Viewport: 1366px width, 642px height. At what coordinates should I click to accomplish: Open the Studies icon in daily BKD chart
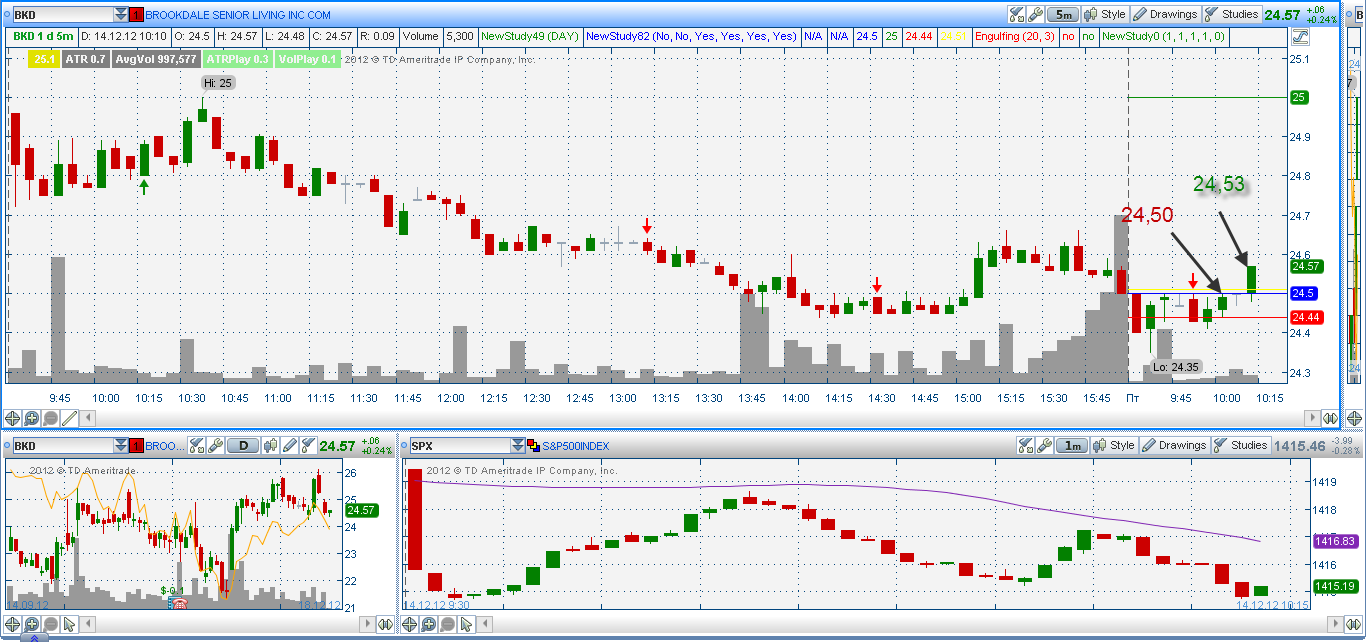coord(309,446)
